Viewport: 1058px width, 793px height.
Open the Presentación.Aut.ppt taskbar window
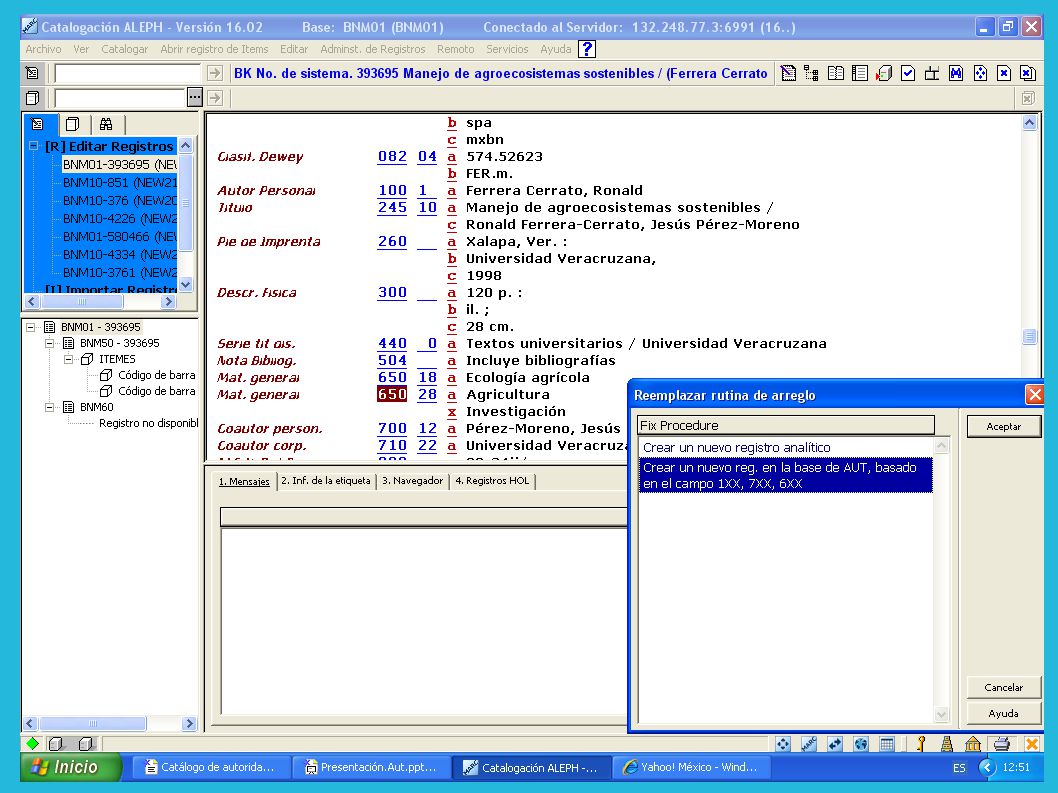(370, 767)
